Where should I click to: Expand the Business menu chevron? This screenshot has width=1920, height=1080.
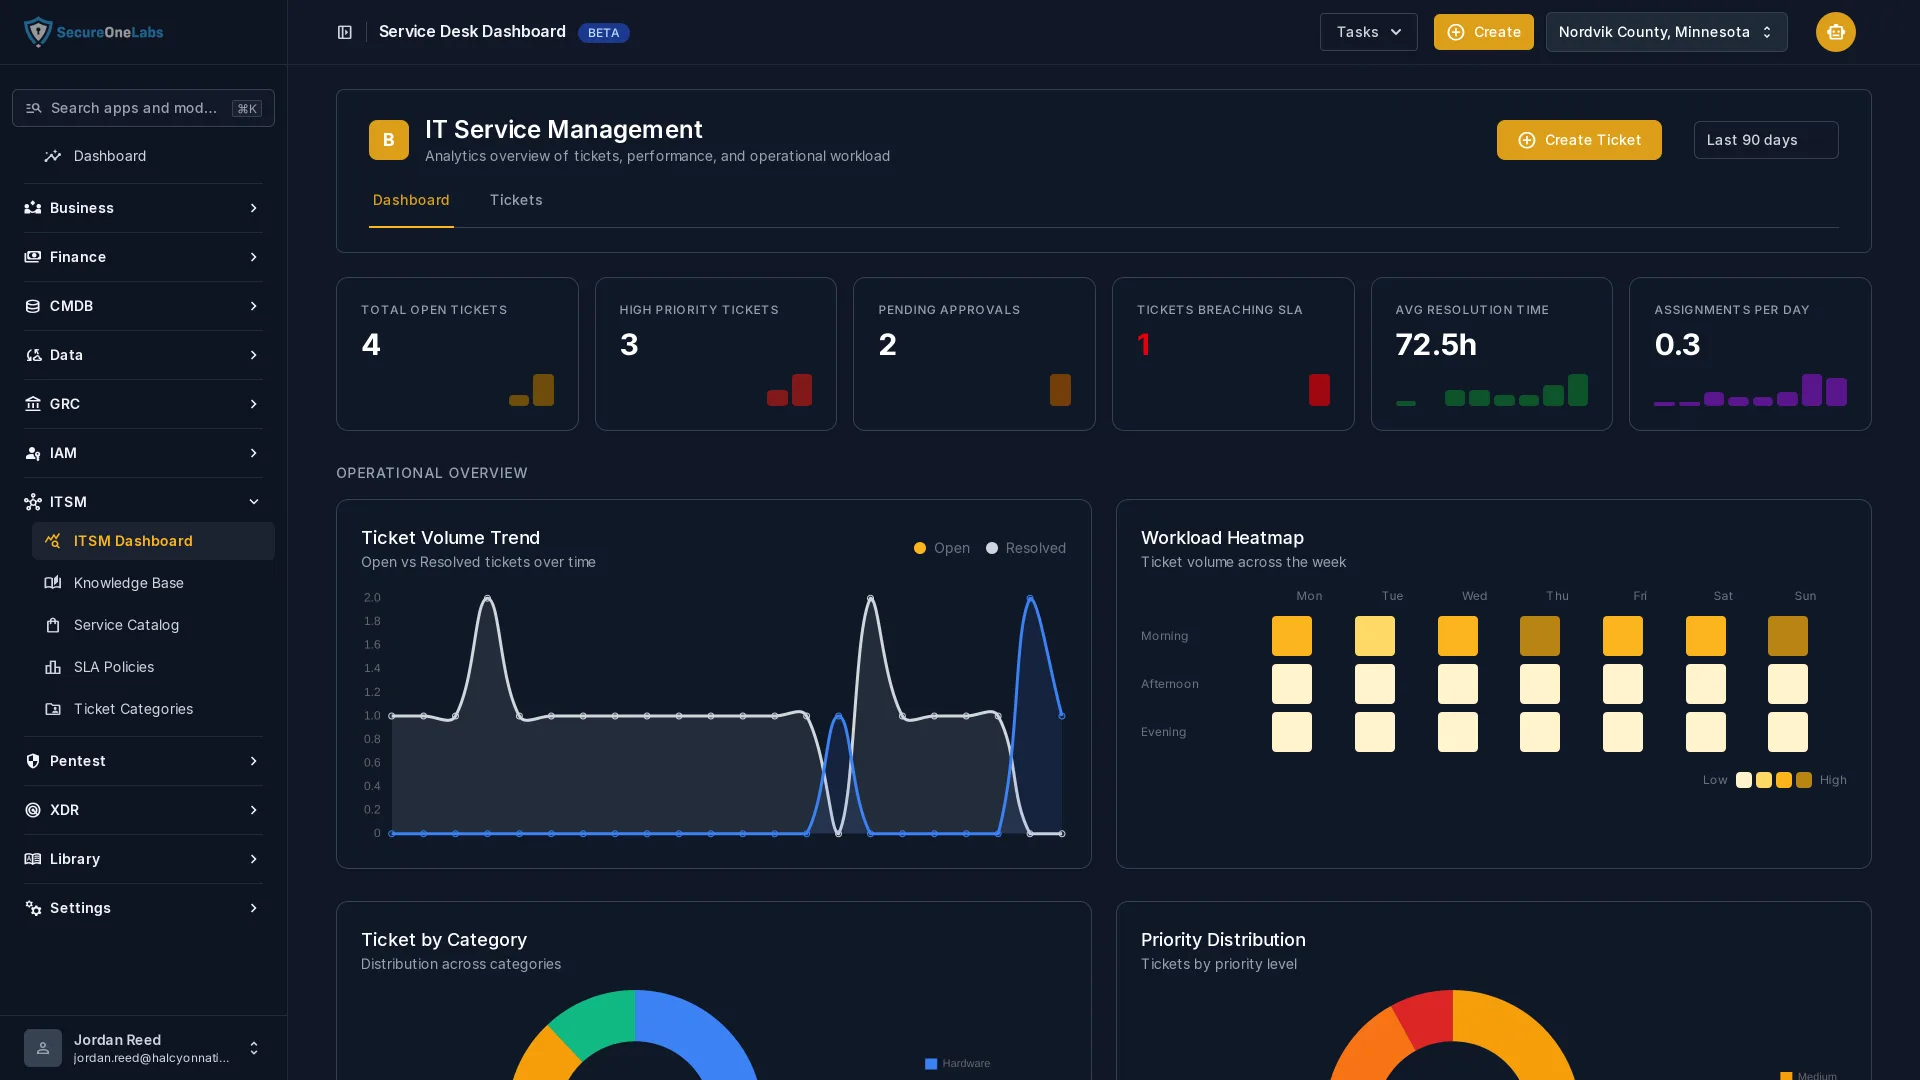click(x=254, y=208)
